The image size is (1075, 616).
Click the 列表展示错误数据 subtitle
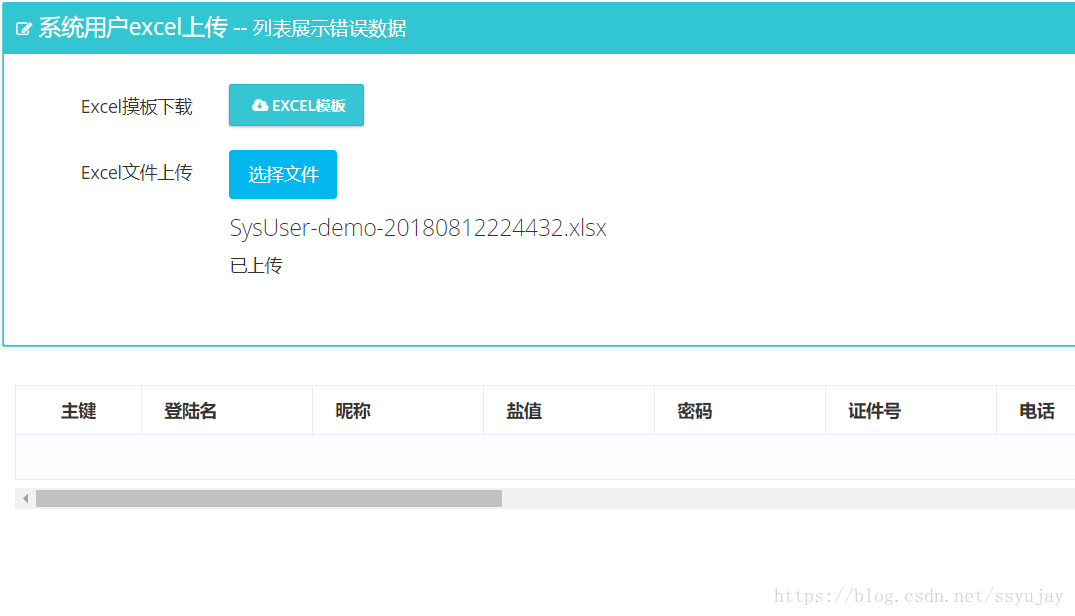point(329,28)
